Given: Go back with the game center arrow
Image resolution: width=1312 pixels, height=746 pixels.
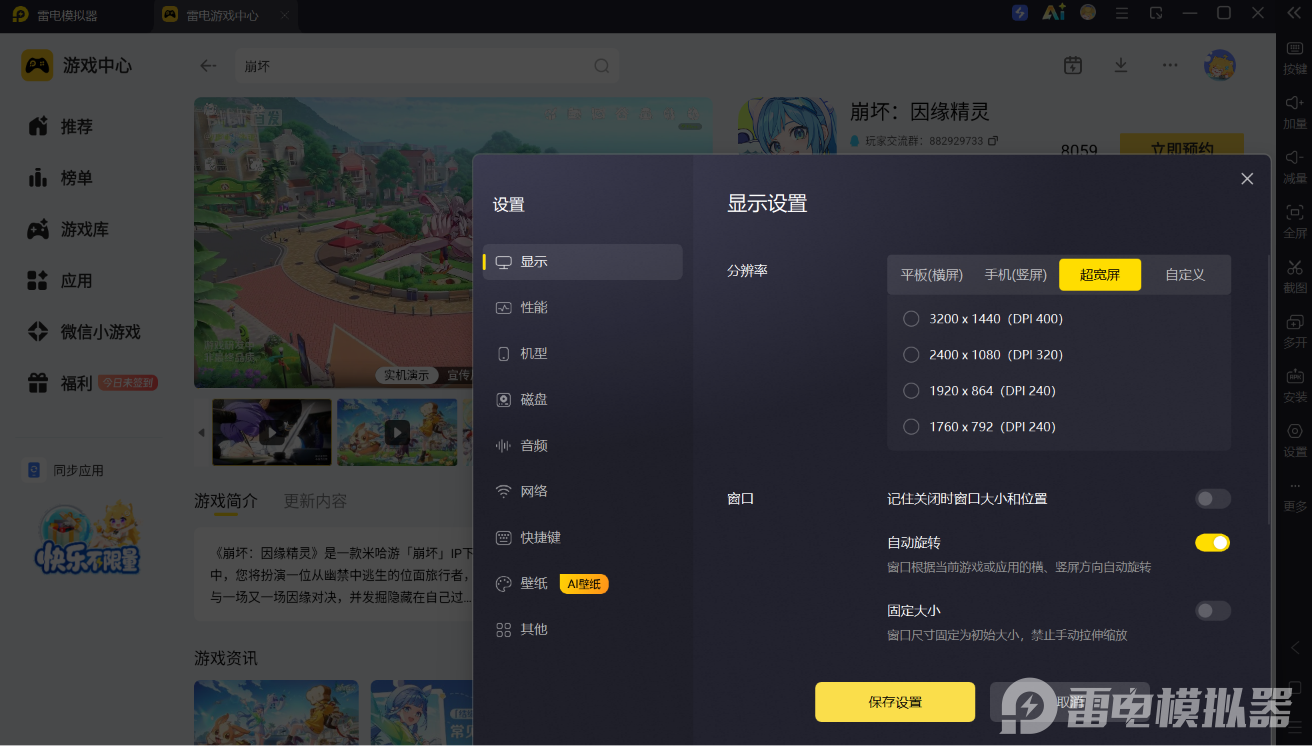Looking at the screenshot, I should point(208,66).
